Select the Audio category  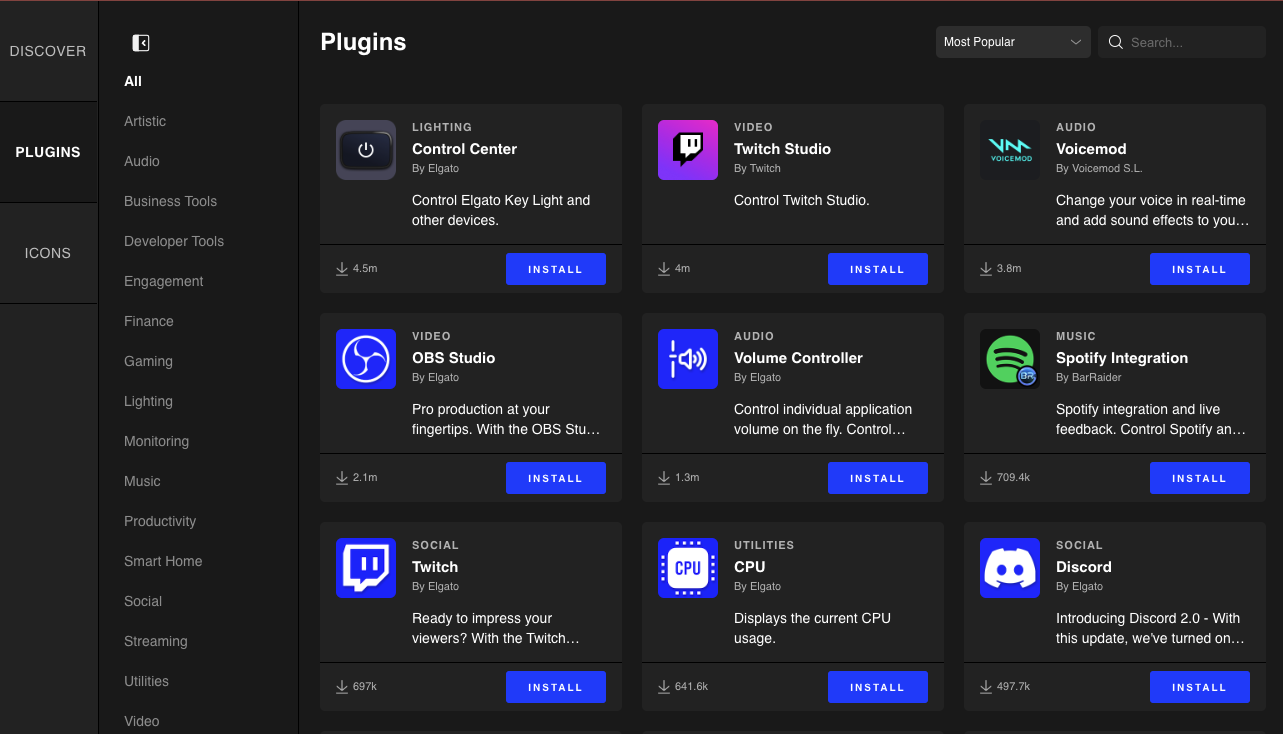click(142, 161)
